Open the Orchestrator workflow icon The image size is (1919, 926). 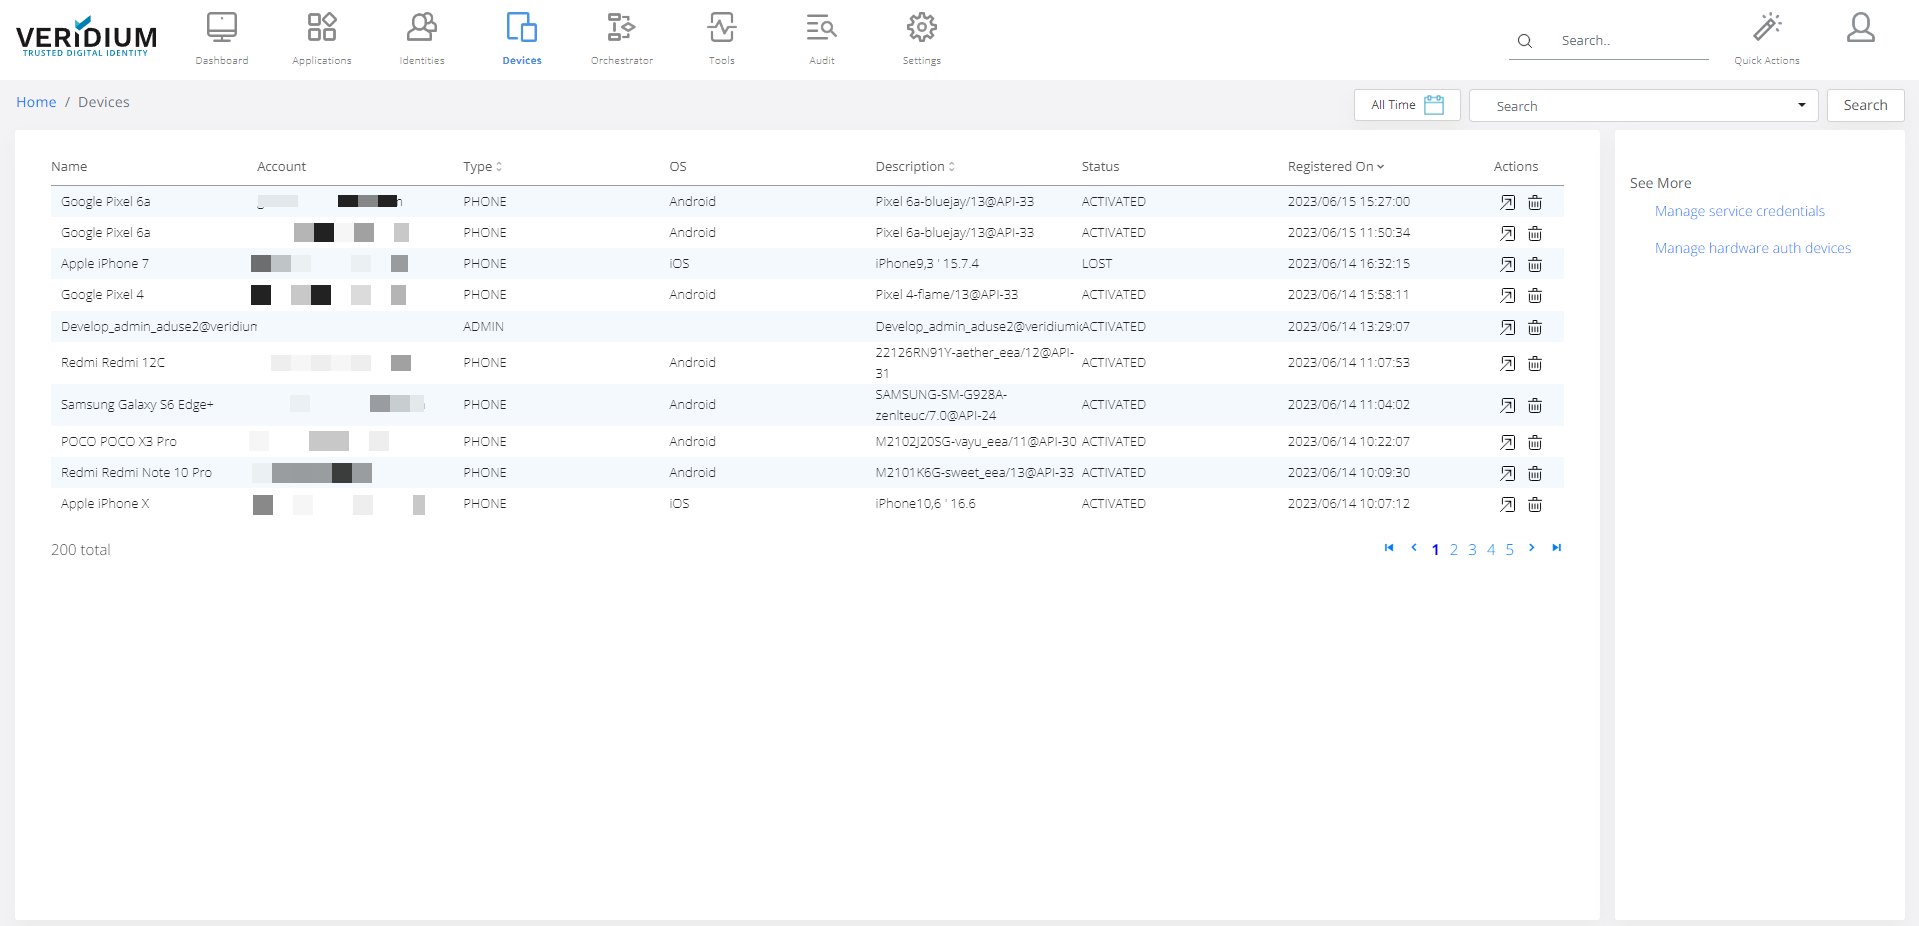coord(621,28)
